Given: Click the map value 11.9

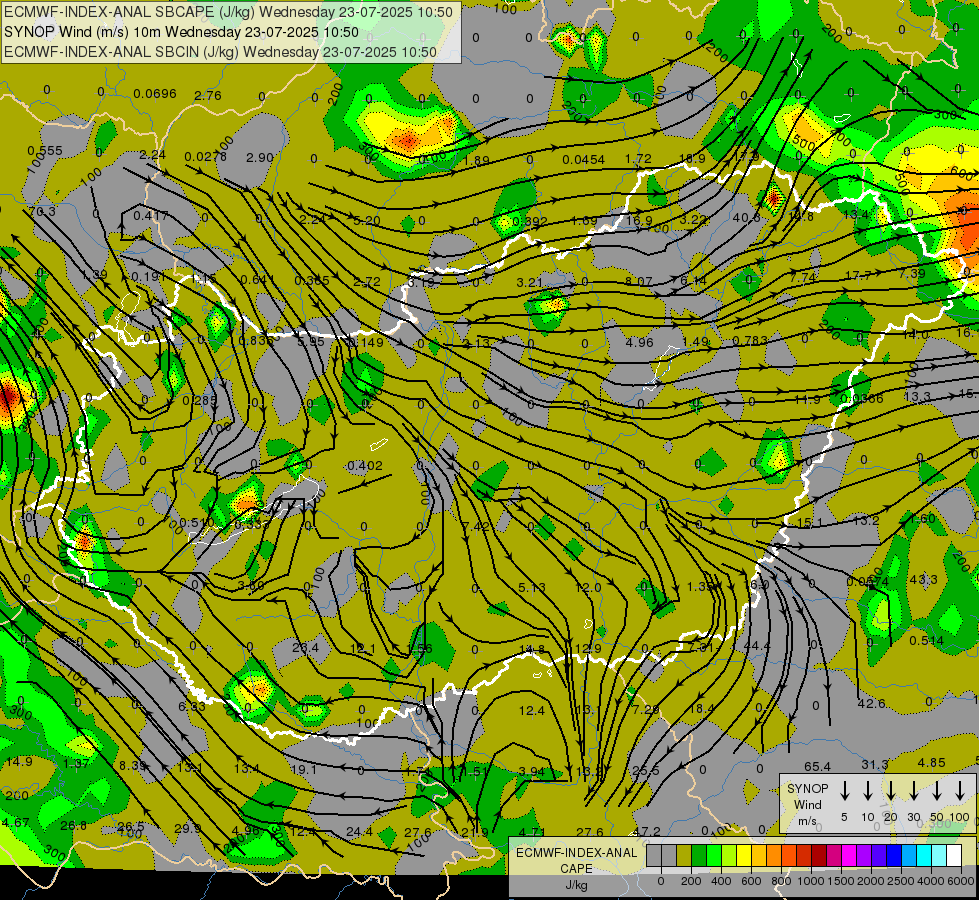Looking at the screenshot, I should pyautogui.click(x=807, y=400).
